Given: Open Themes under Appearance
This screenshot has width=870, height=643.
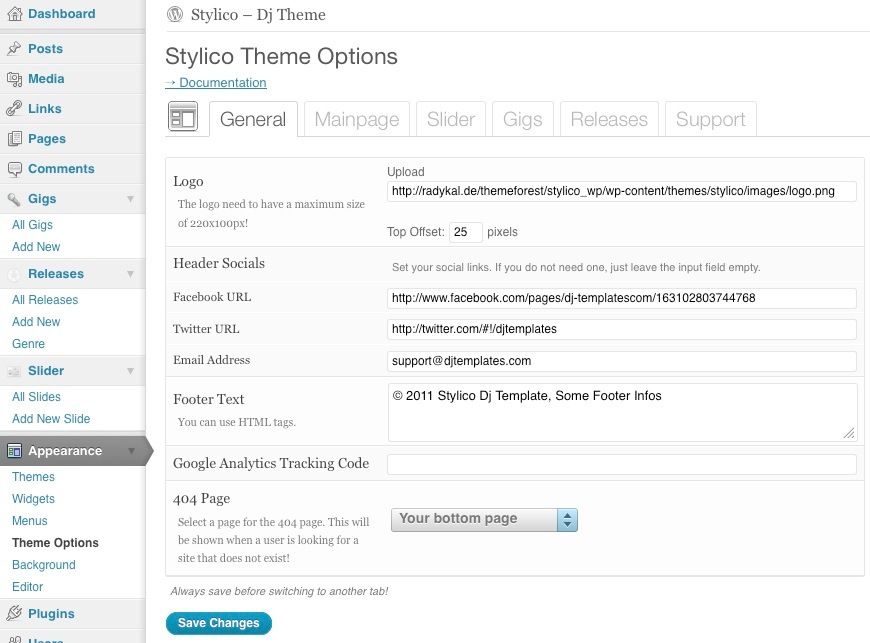Looking at the screenshot, I should [33, 477].
